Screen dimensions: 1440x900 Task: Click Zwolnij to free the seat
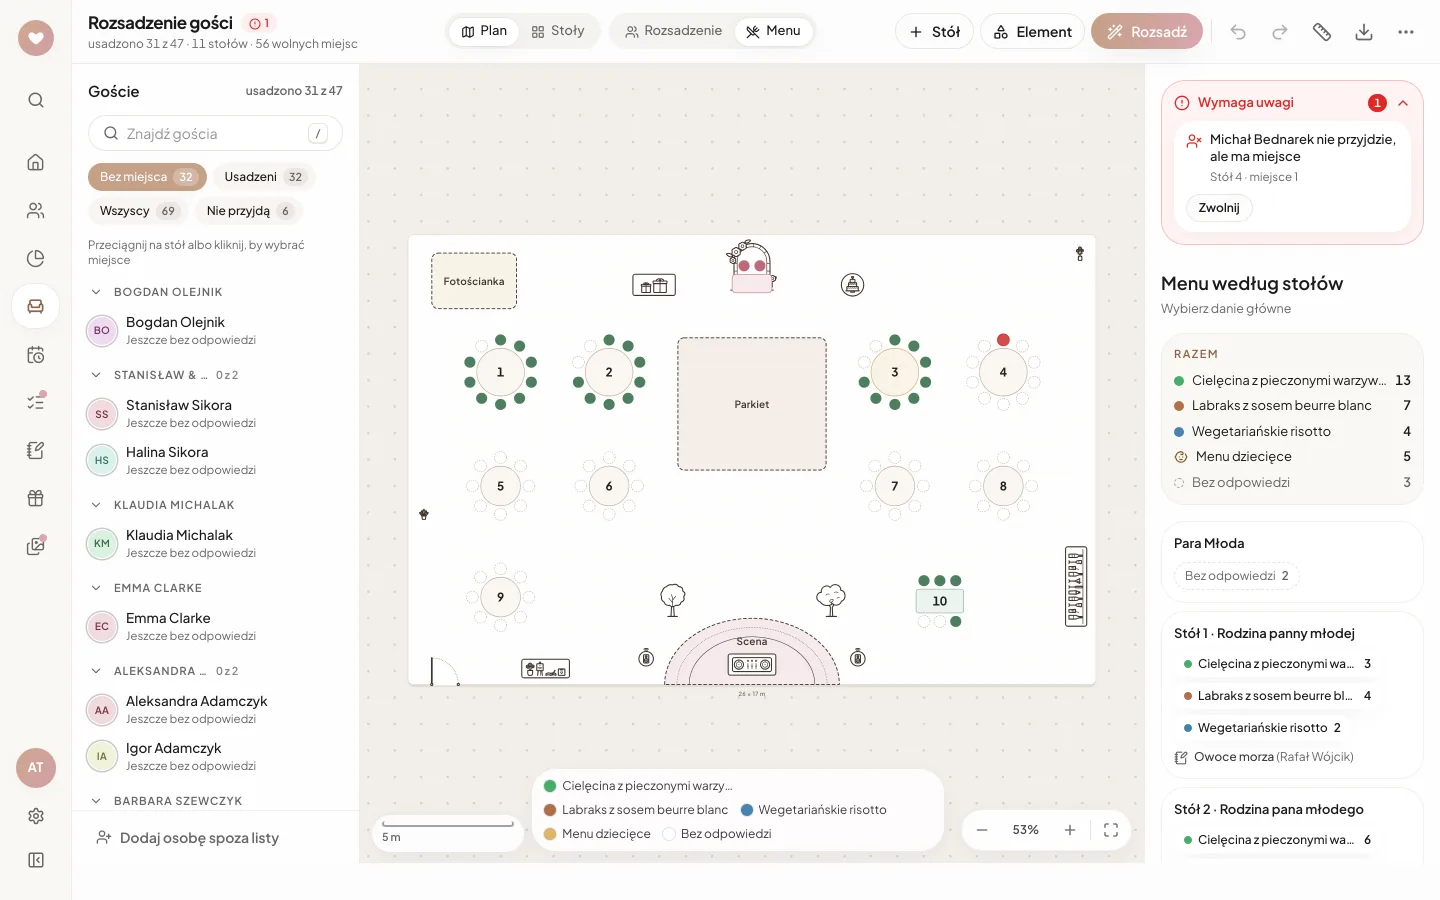point(1219,208)
